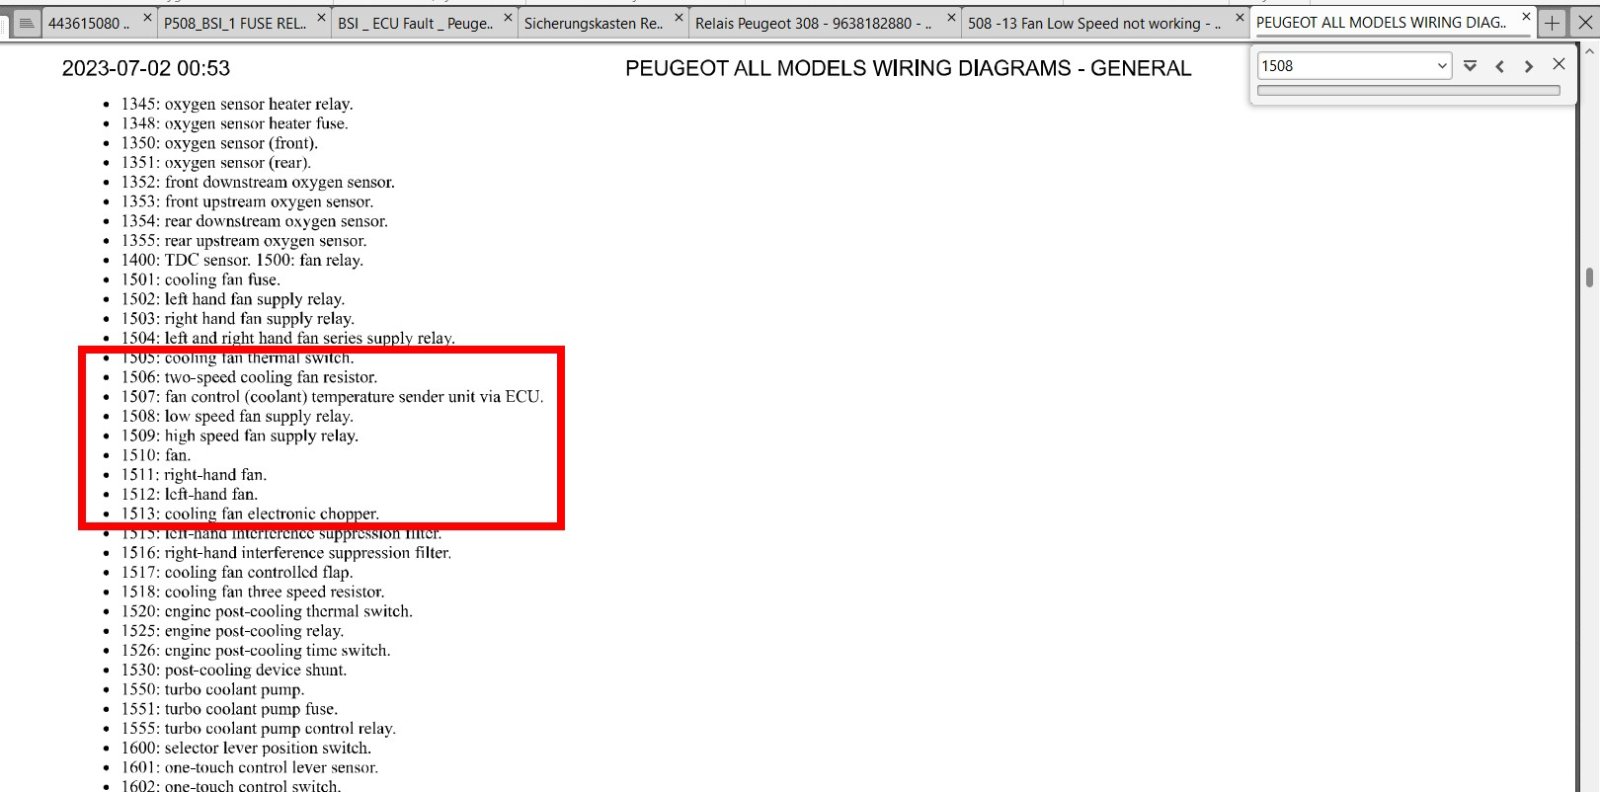Click the row '1512: left-hand fan.'
This screenshot has width=1600, height=792.
(189, 494)
